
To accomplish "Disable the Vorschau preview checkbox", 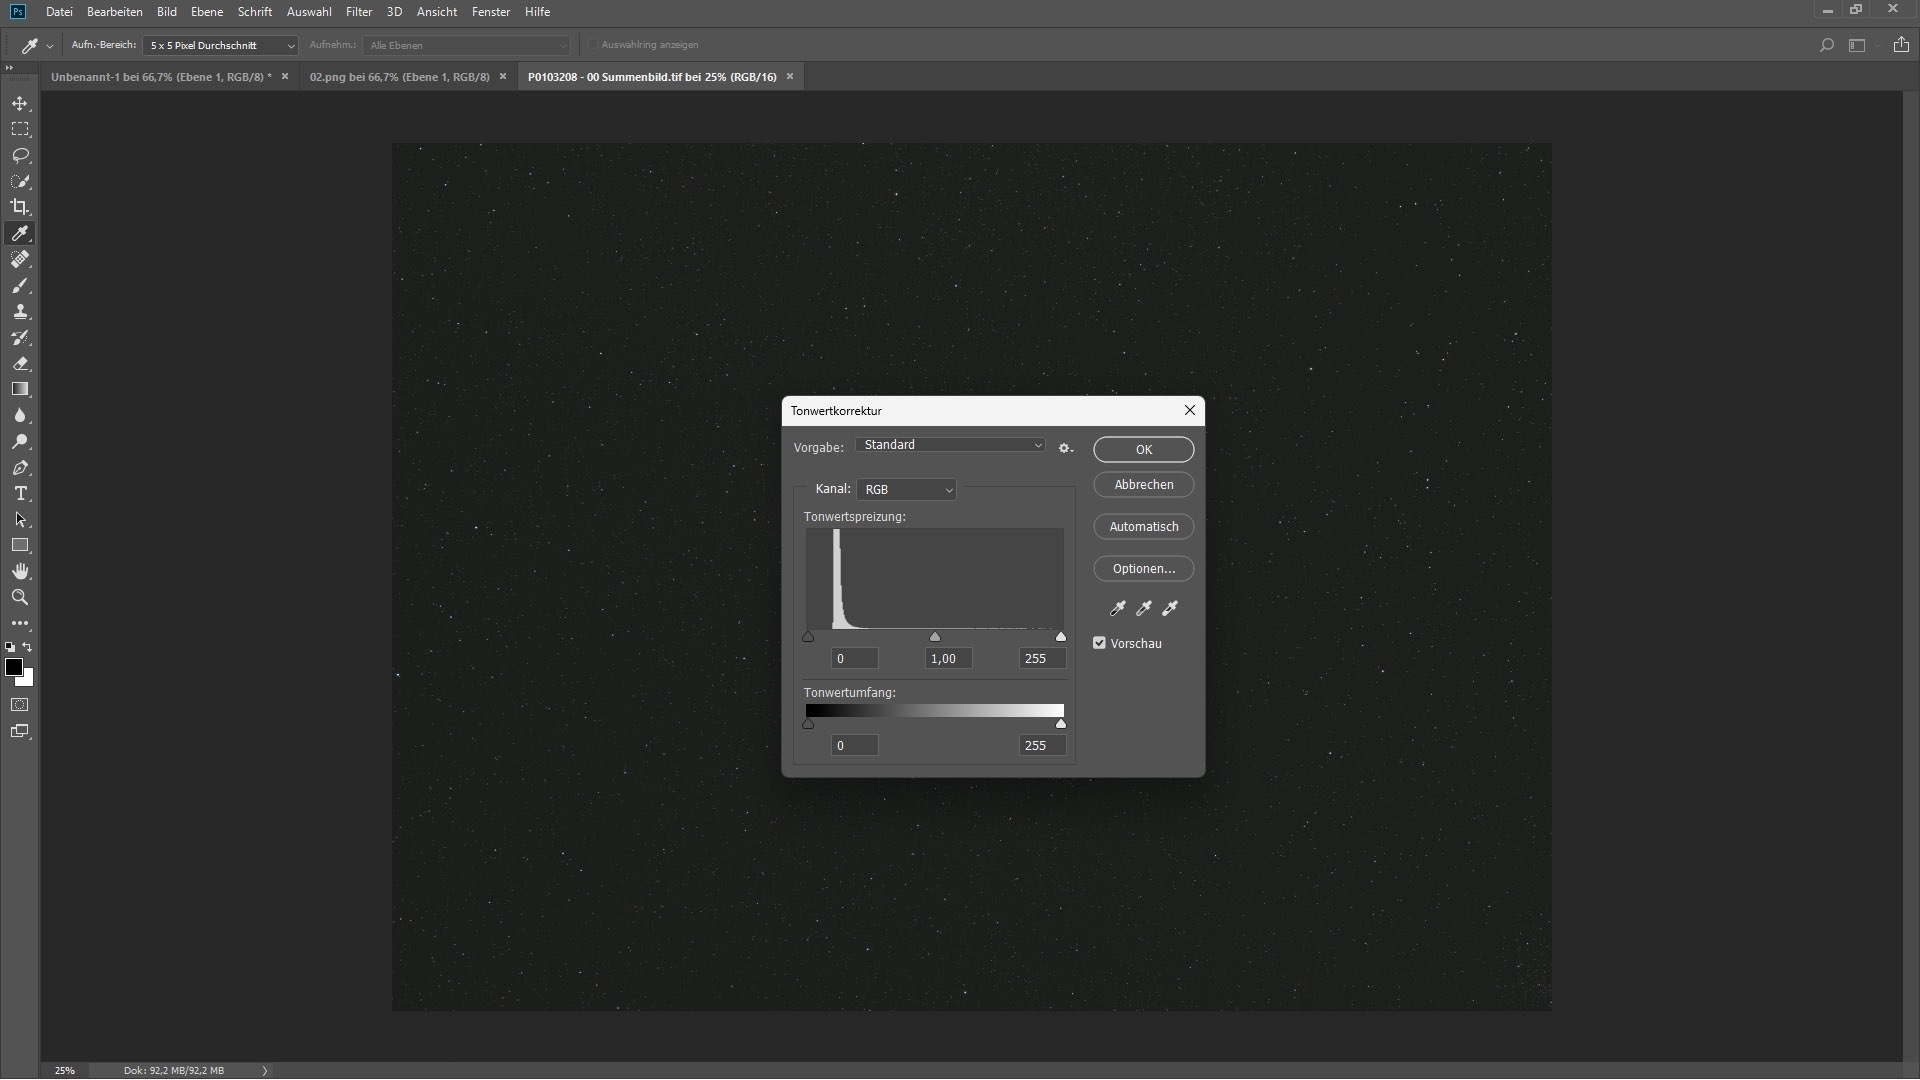I will pyautogui.click(x=1099, y=643).
